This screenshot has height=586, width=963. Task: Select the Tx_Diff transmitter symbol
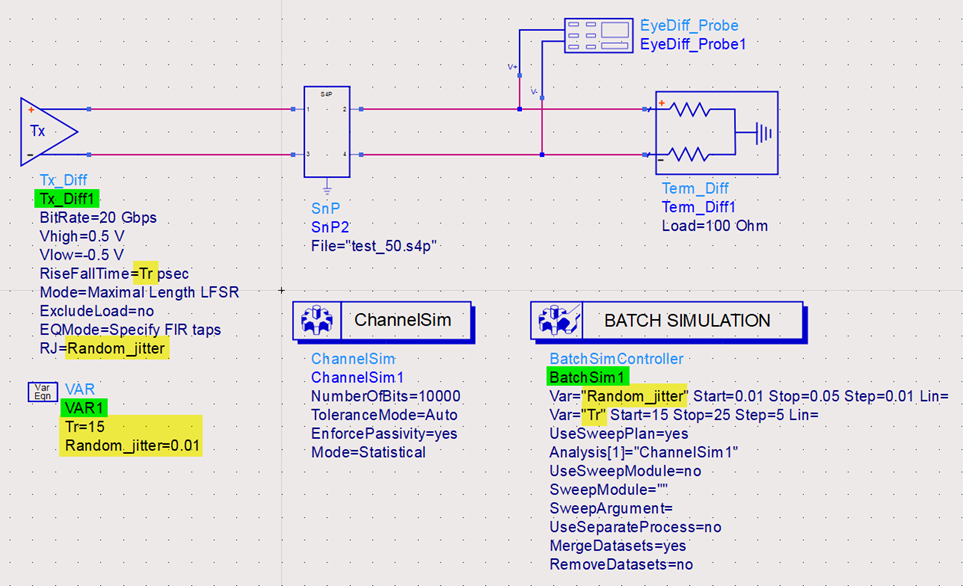[x=45, y=130]
